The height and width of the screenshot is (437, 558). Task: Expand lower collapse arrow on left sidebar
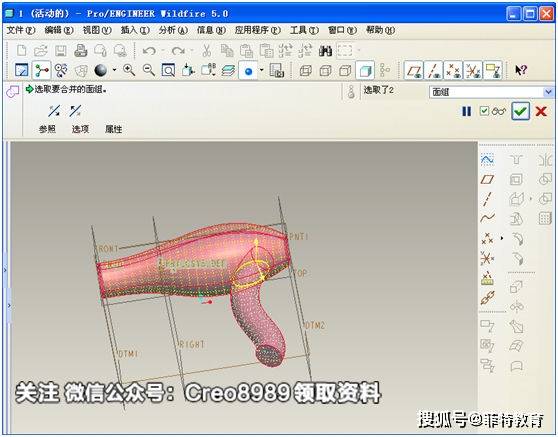point(9,305)
